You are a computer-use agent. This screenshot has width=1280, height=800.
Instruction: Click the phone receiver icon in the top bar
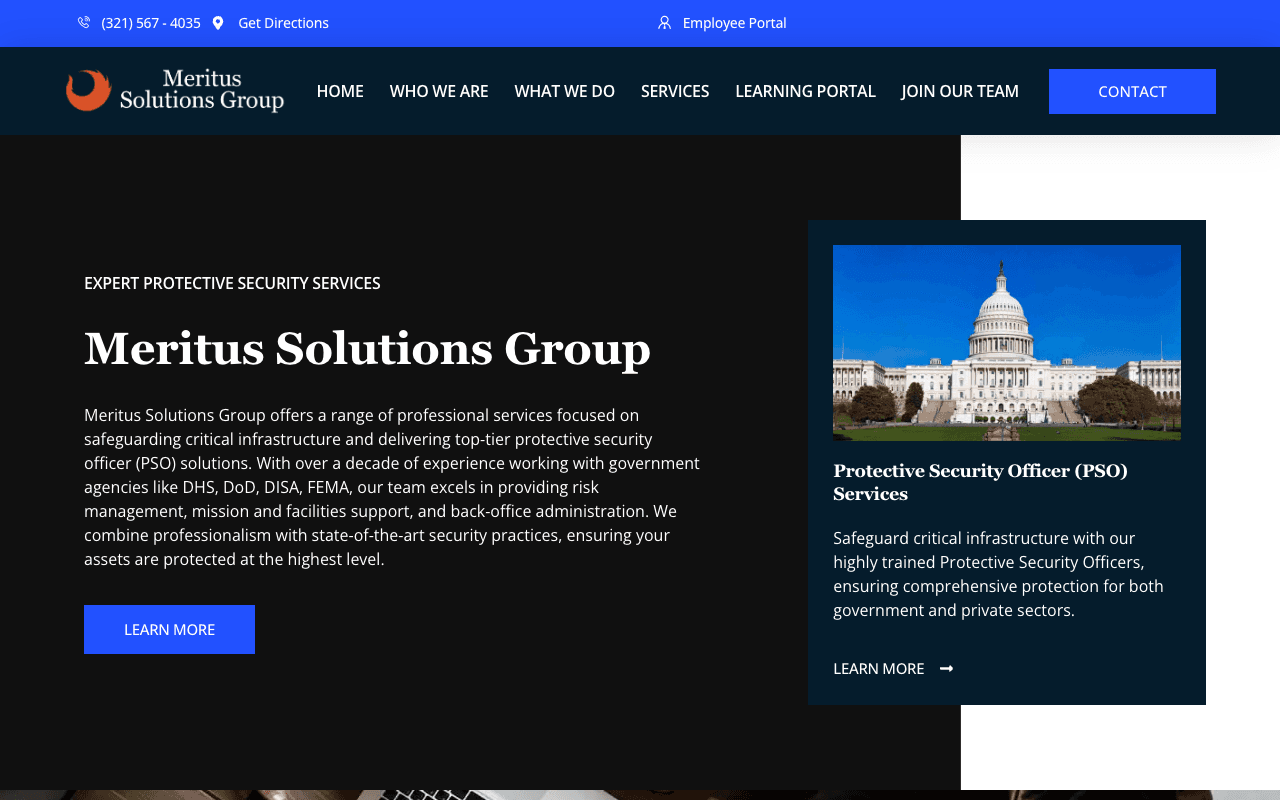click(84, 22)
